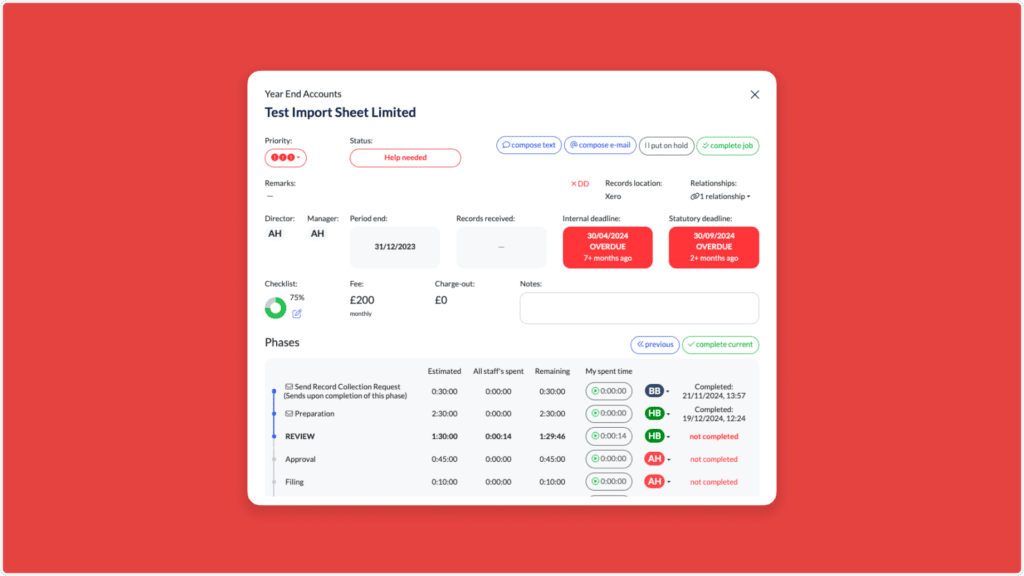Close the Year End Accounts dialog
Screen dimensions: 1024x576
(755, 95)
